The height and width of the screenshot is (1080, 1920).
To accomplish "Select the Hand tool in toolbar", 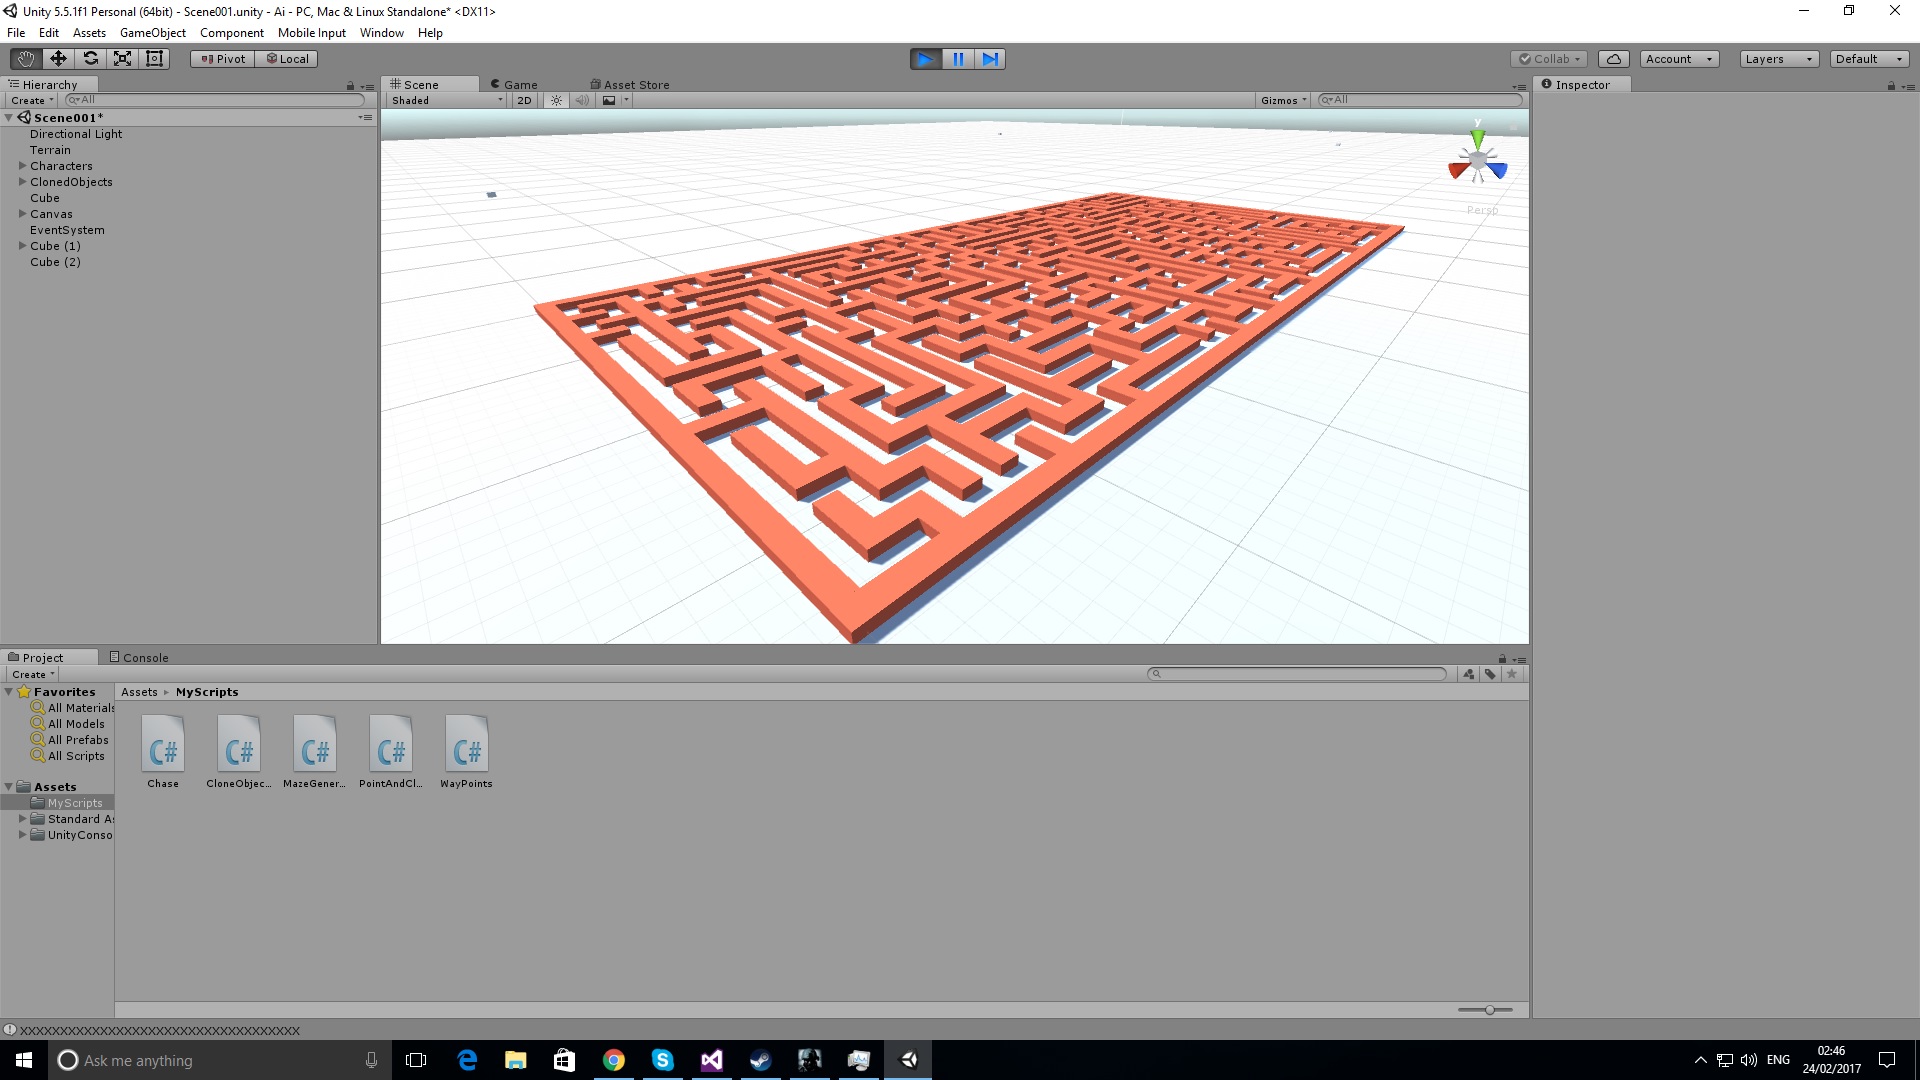I will pos(26,59).
